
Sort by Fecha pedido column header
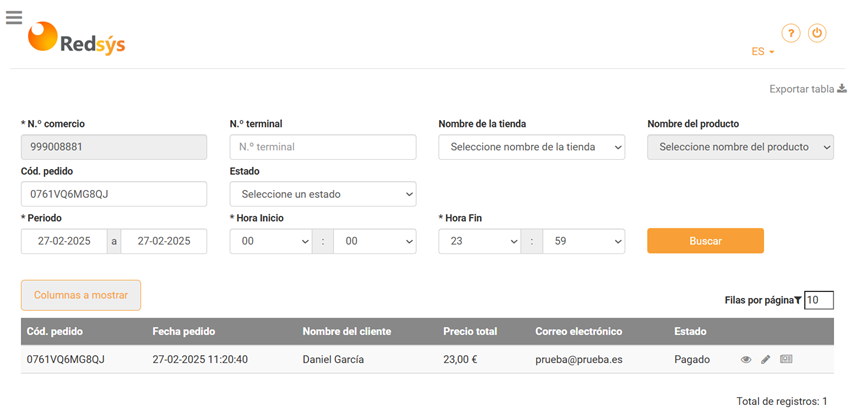click(x=184, y=331)
